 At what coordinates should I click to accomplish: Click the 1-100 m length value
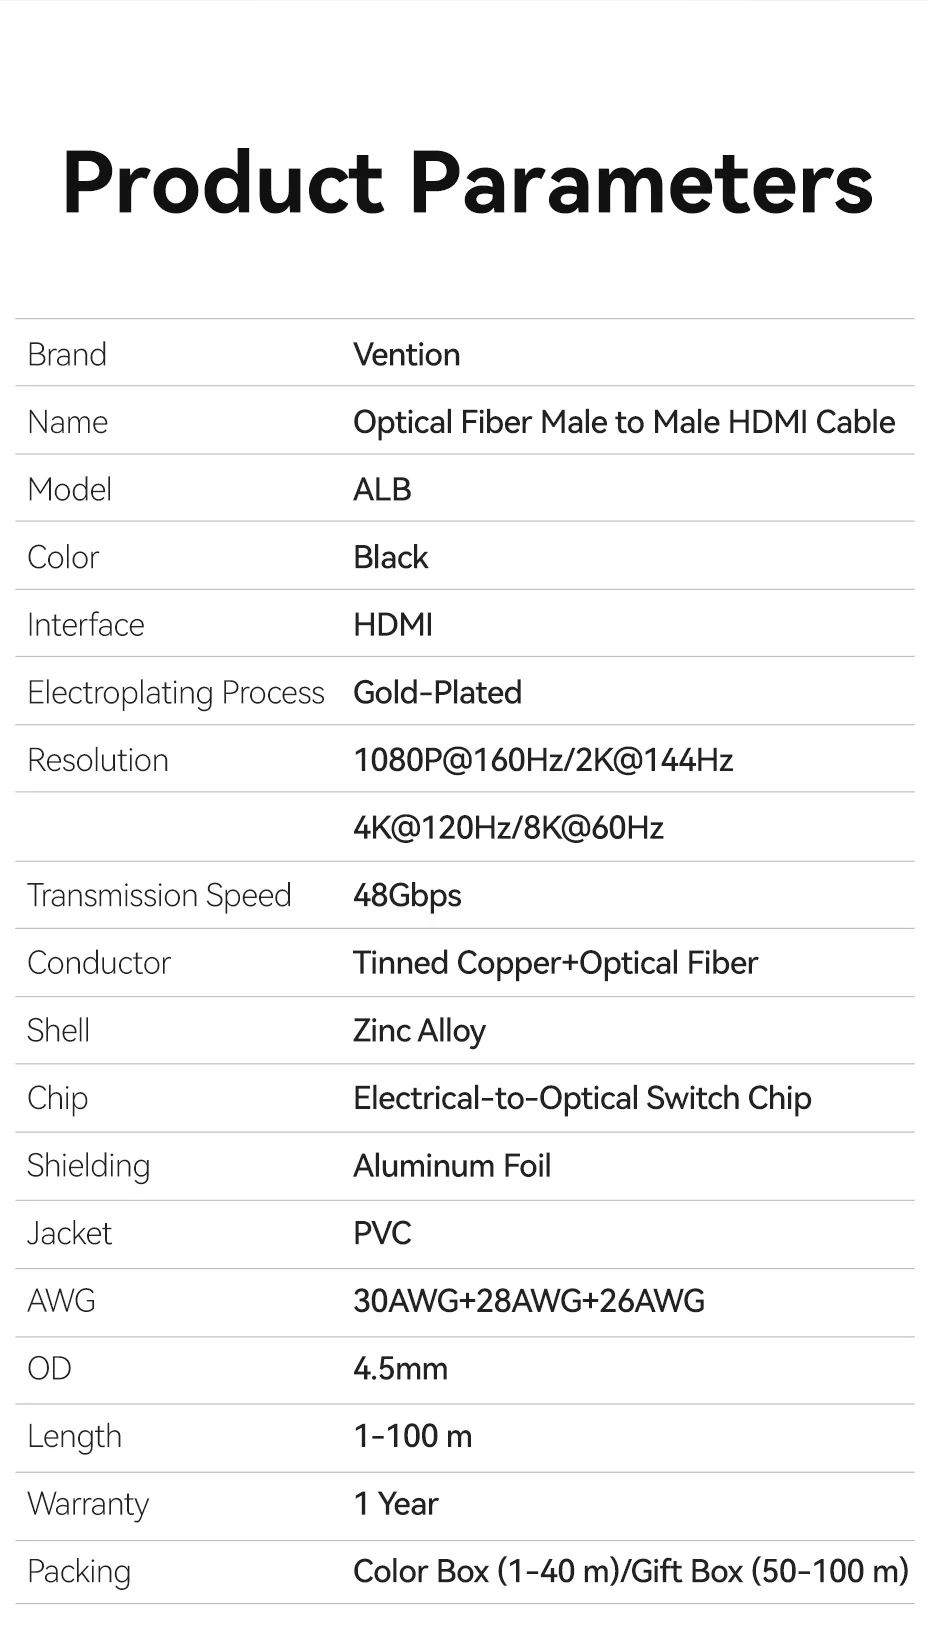click(x=412, y=1436)
